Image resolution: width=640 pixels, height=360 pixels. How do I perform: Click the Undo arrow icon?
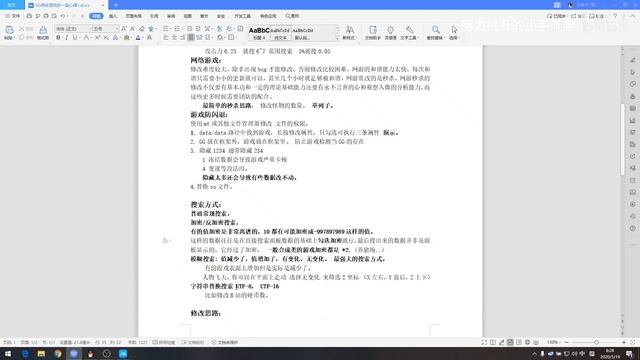pos(63,16)
